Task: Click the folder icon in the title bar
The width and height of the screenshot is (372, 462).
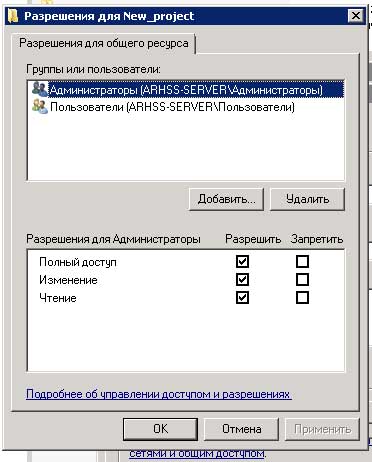Action: [x=13, y=16]
